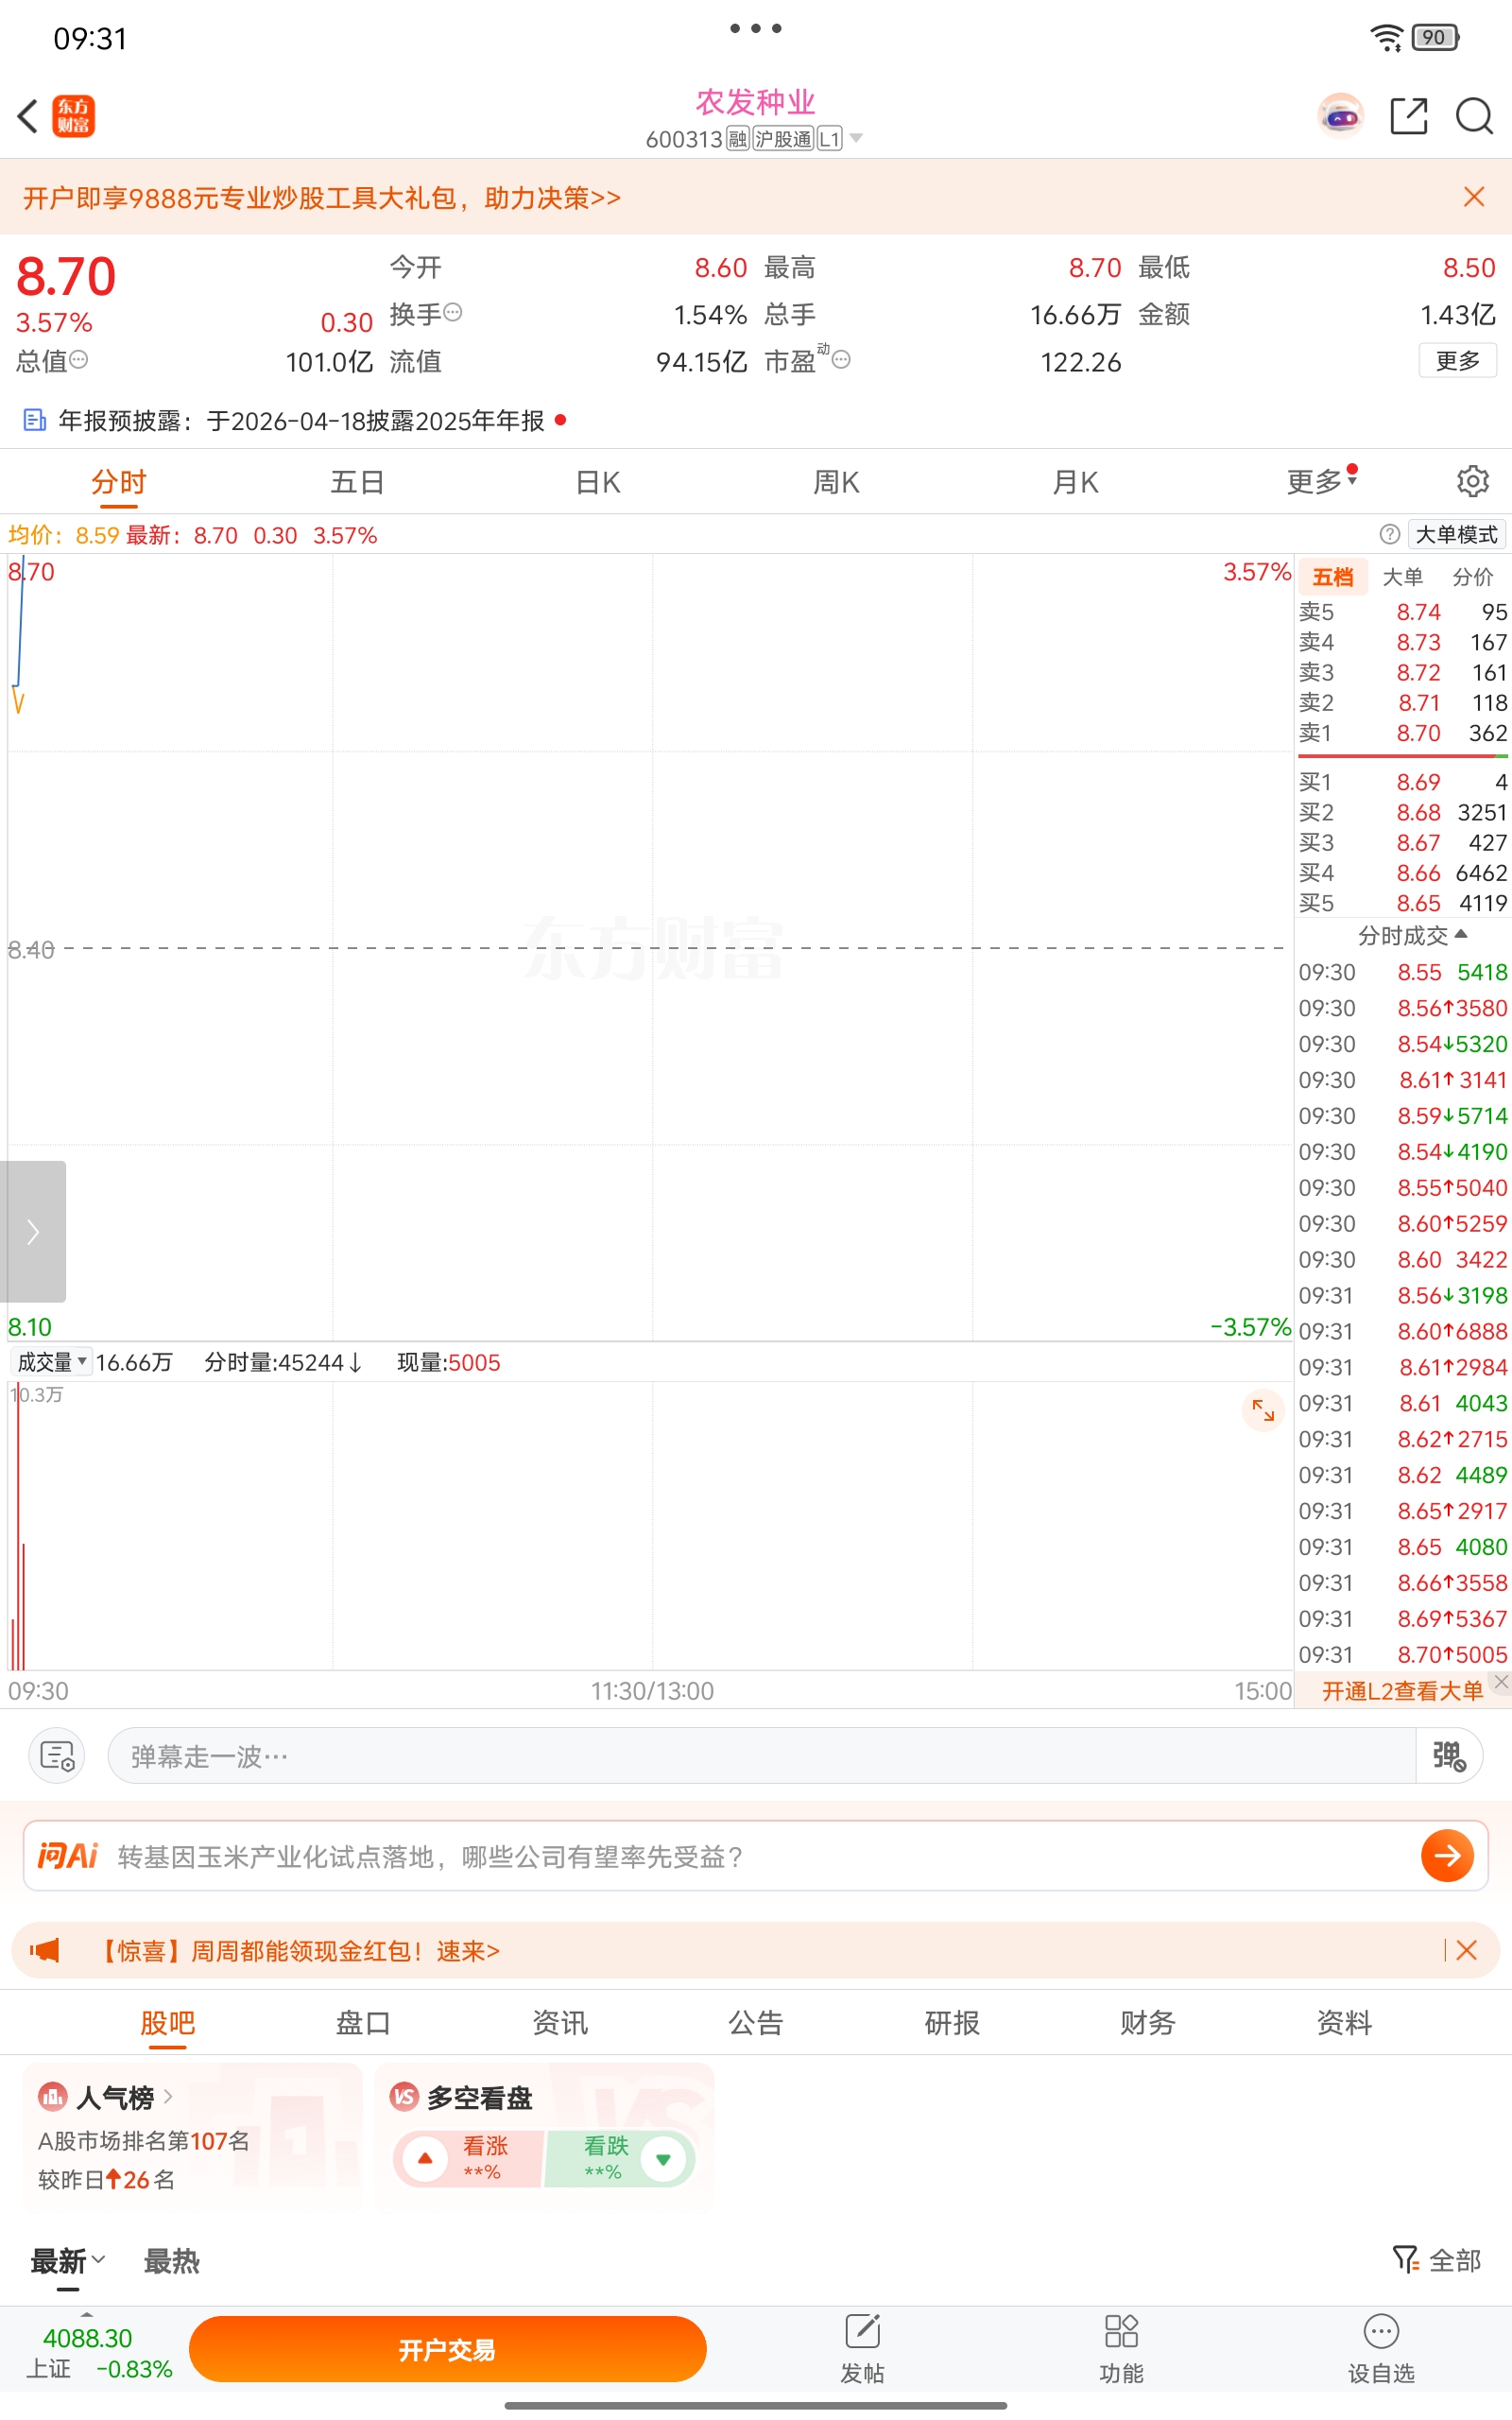Close the 开通L2查看大单 prompt
1512x2420 pixels.
pyautogui.click(x=1500, y=1682)
